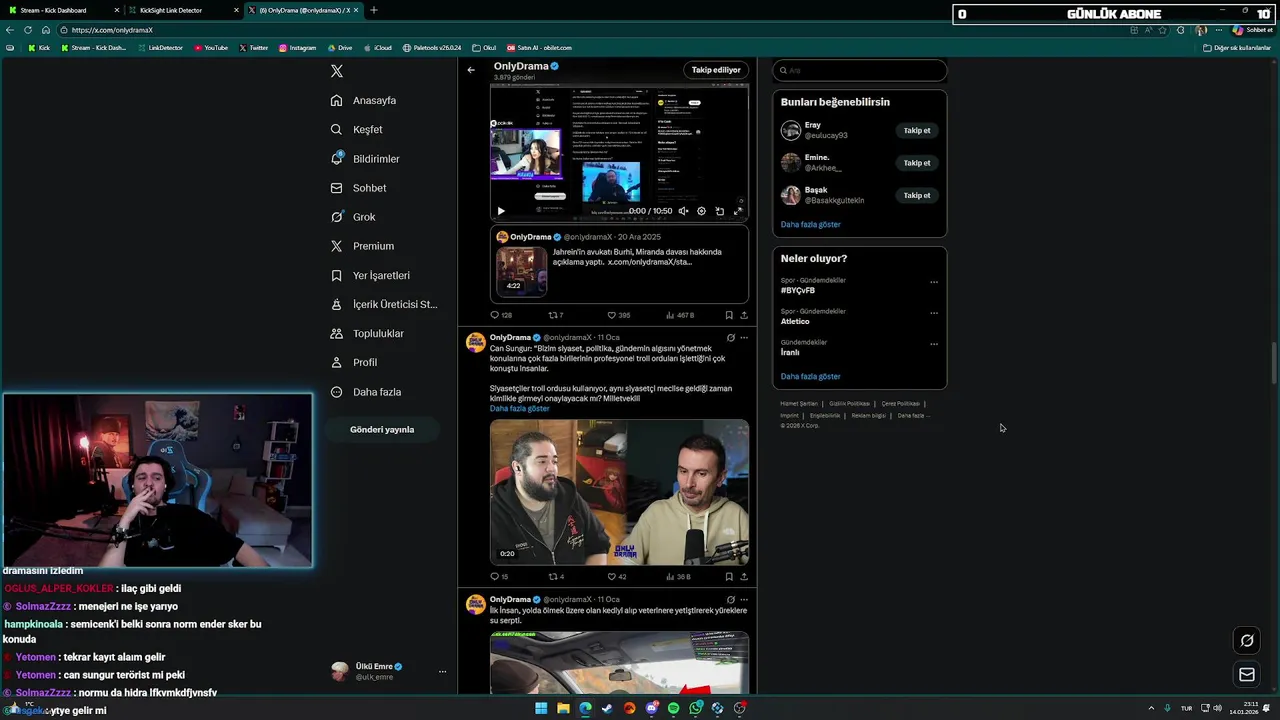The width and height of the screenshot is (1280, 720).
Task: Reply to post with 15 comments
Action: tap(499, 577)
